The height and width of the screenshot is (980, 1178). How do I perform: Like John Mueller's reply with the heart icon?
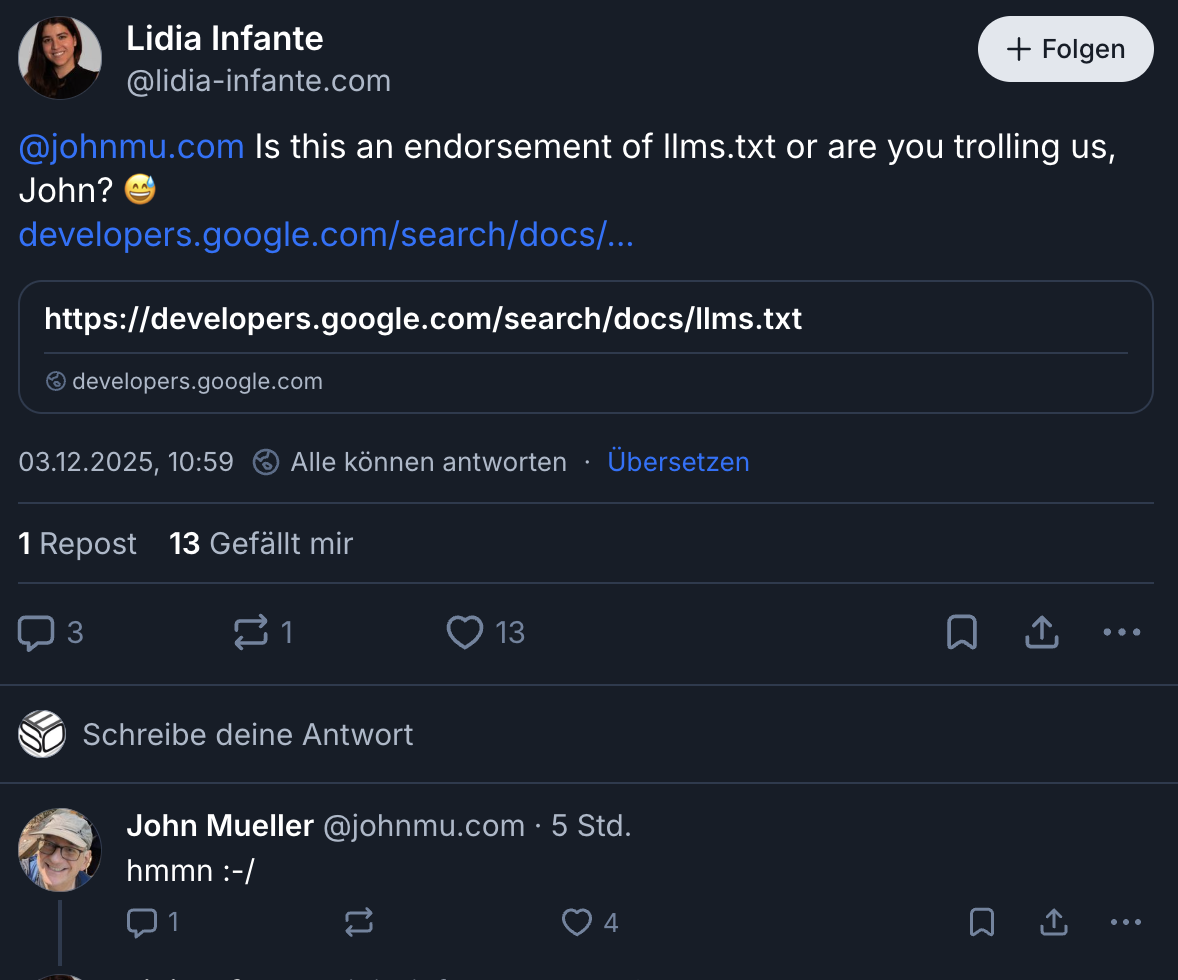tap(578, 922)
